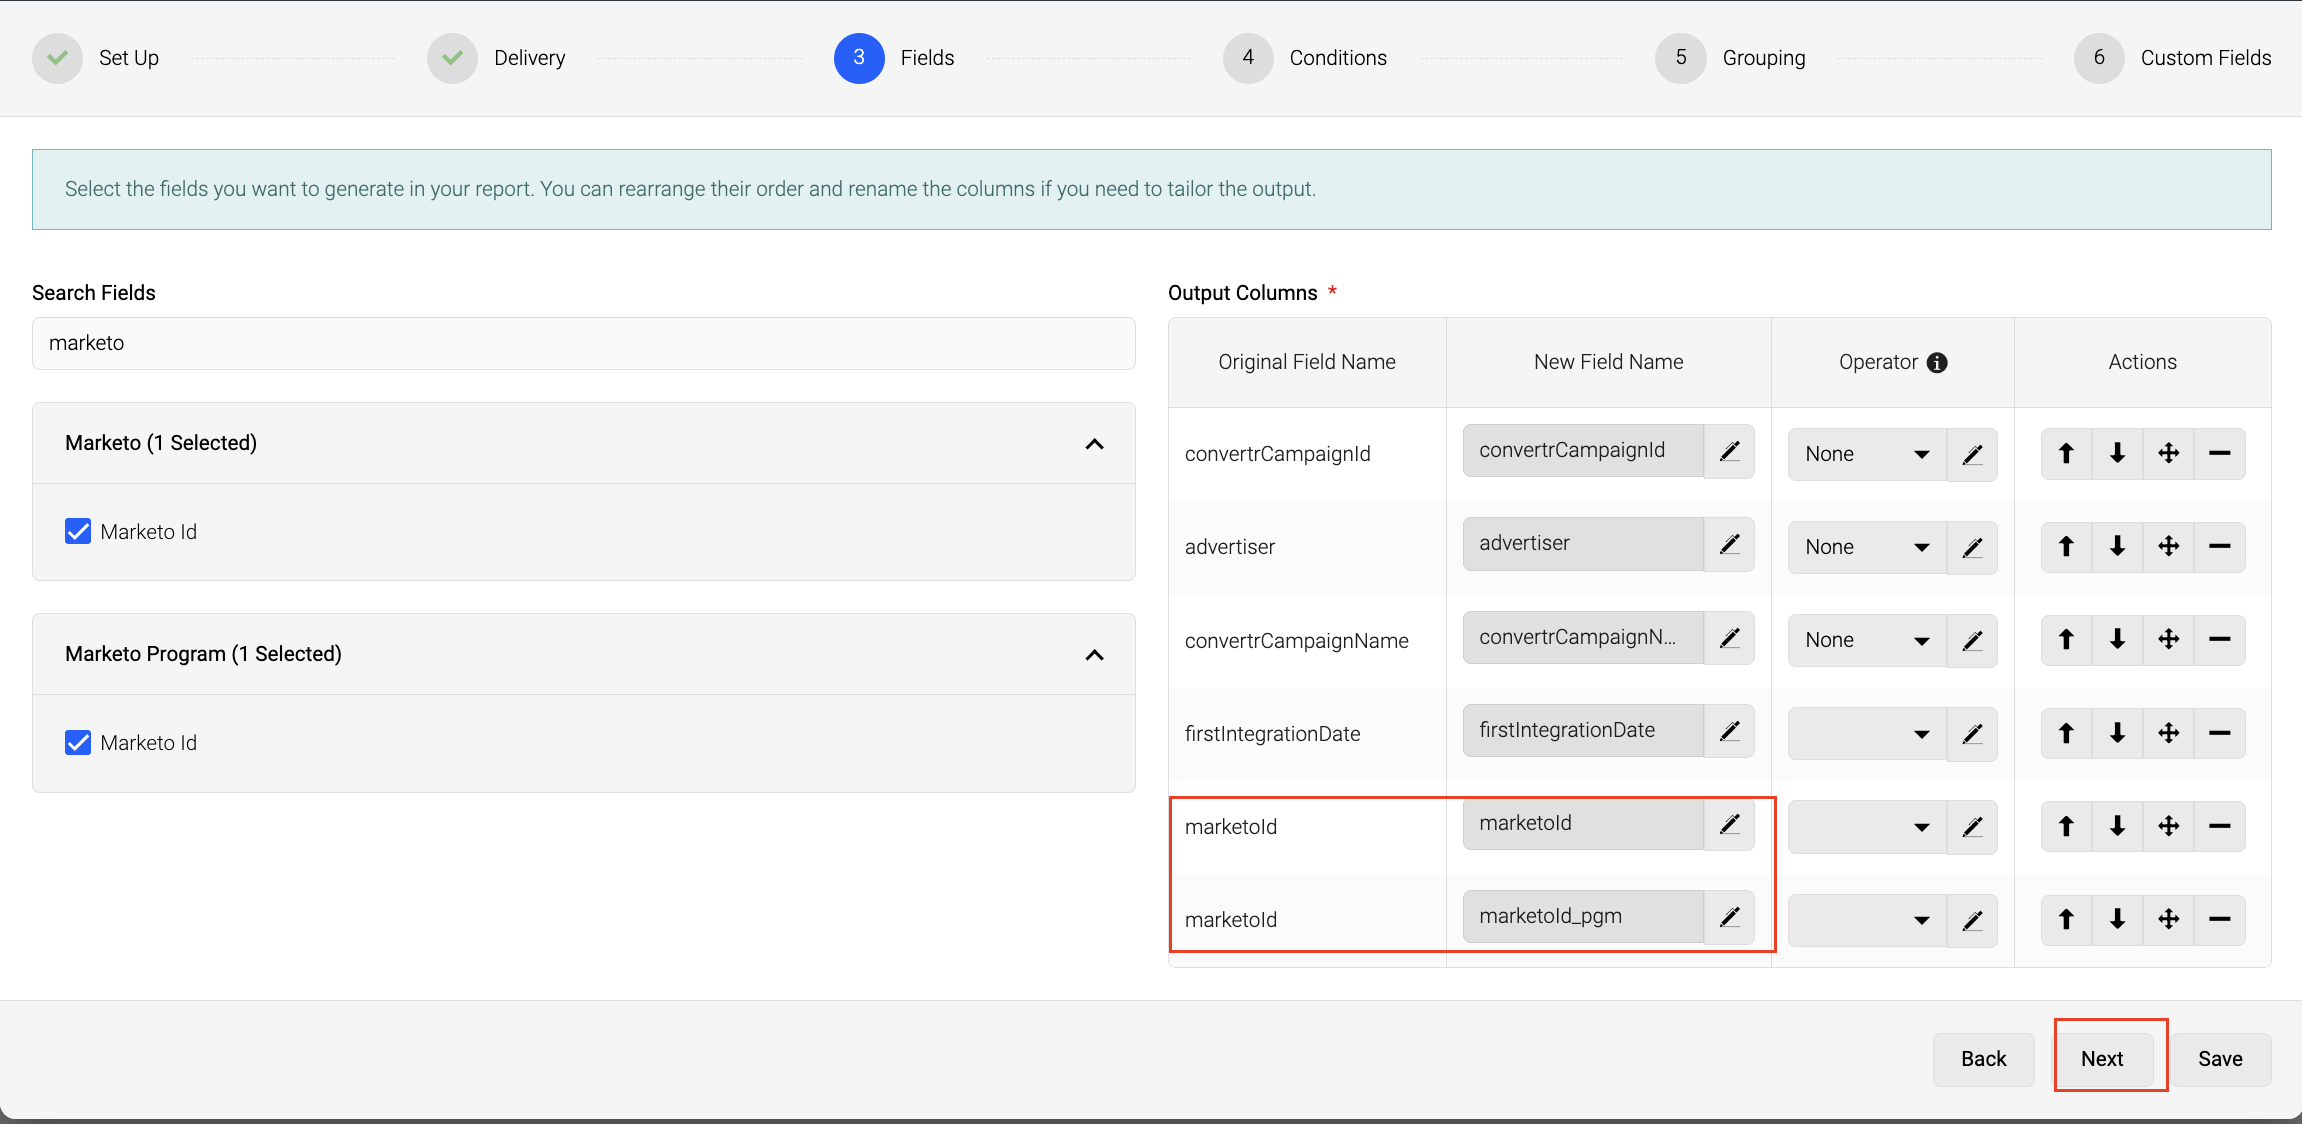
Task: Remove convertrCampaignName column
Action: point(2220,640)
